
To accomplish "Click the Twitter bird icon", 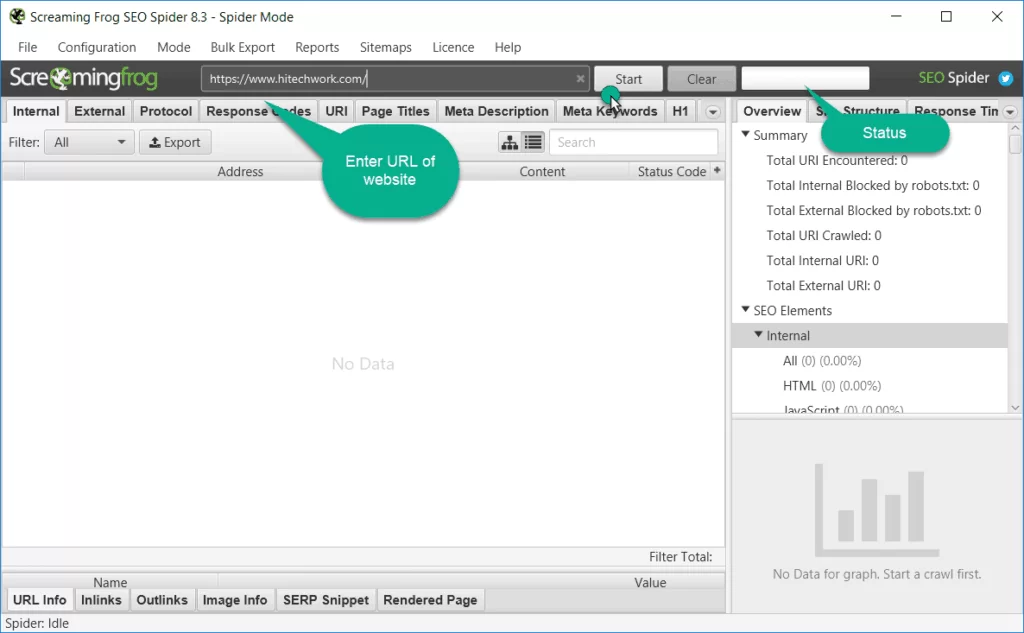I will pos(1006,78).
